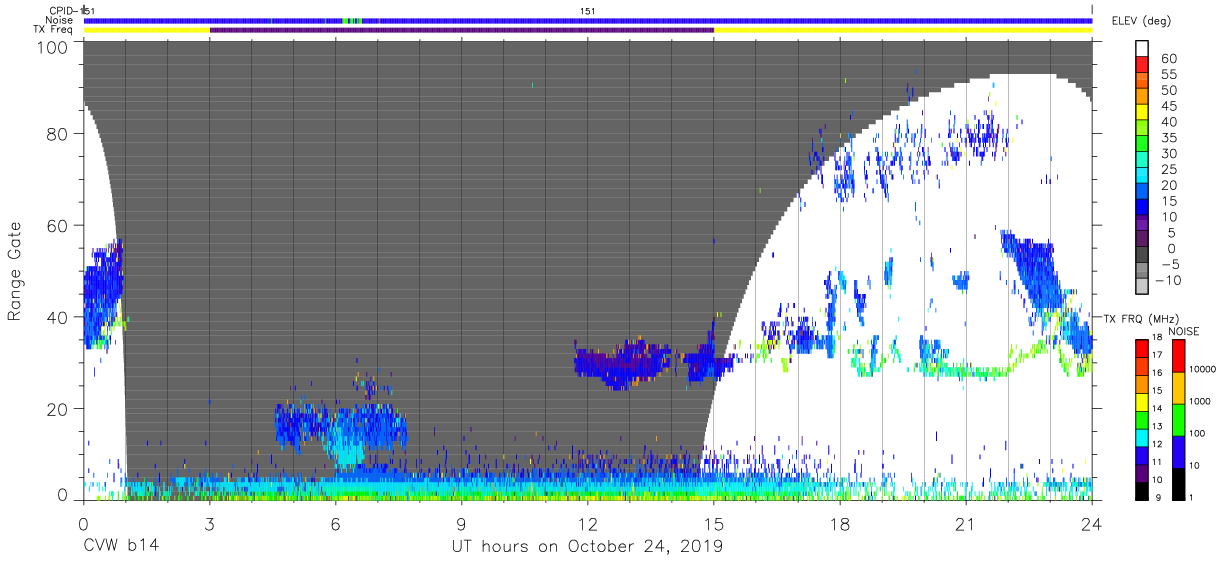Click the TX FRQ (MHz) legend title
Viewport: 1228px width, 567px height.
pos(1141,318)
